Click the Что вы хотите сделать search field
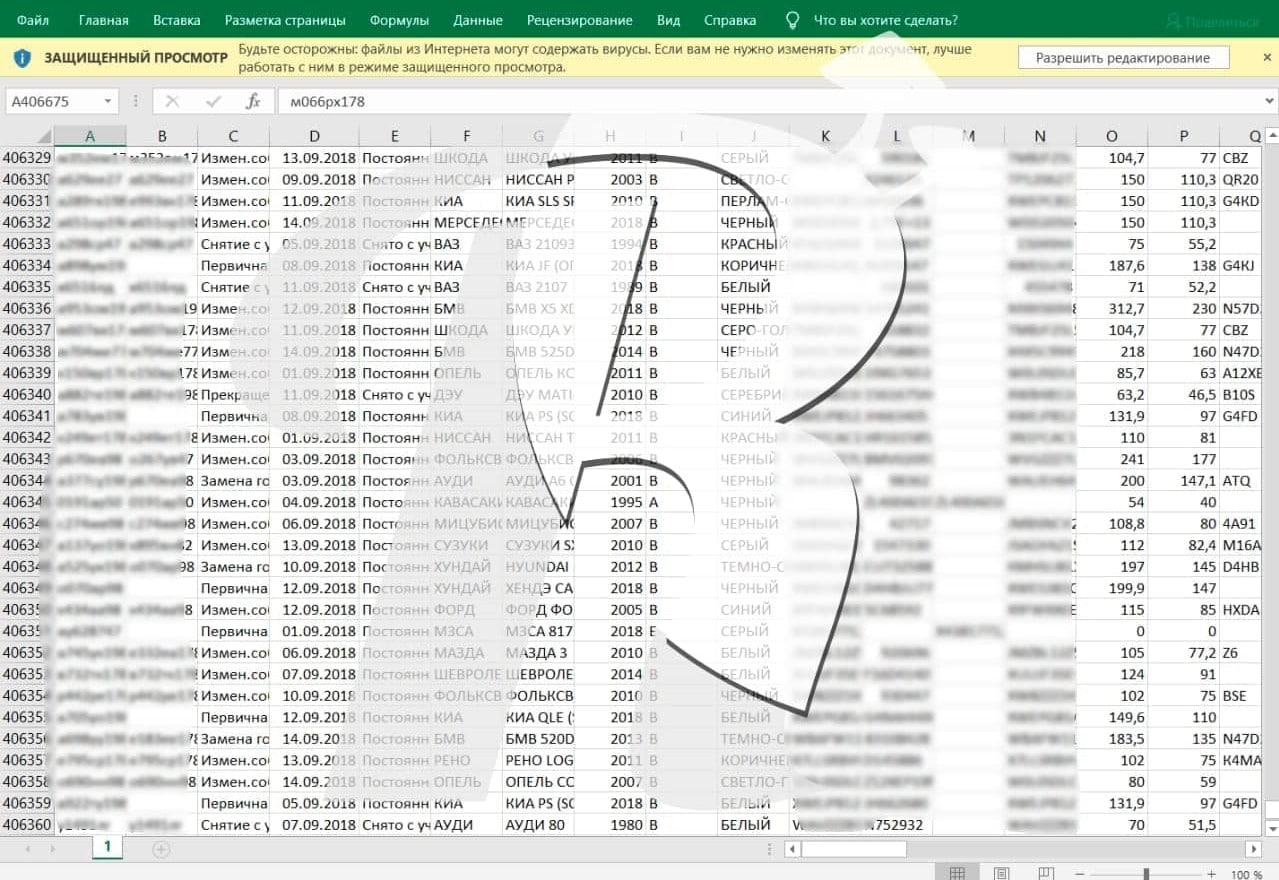This screenshot has width=1279, height=880. (885, 20)
